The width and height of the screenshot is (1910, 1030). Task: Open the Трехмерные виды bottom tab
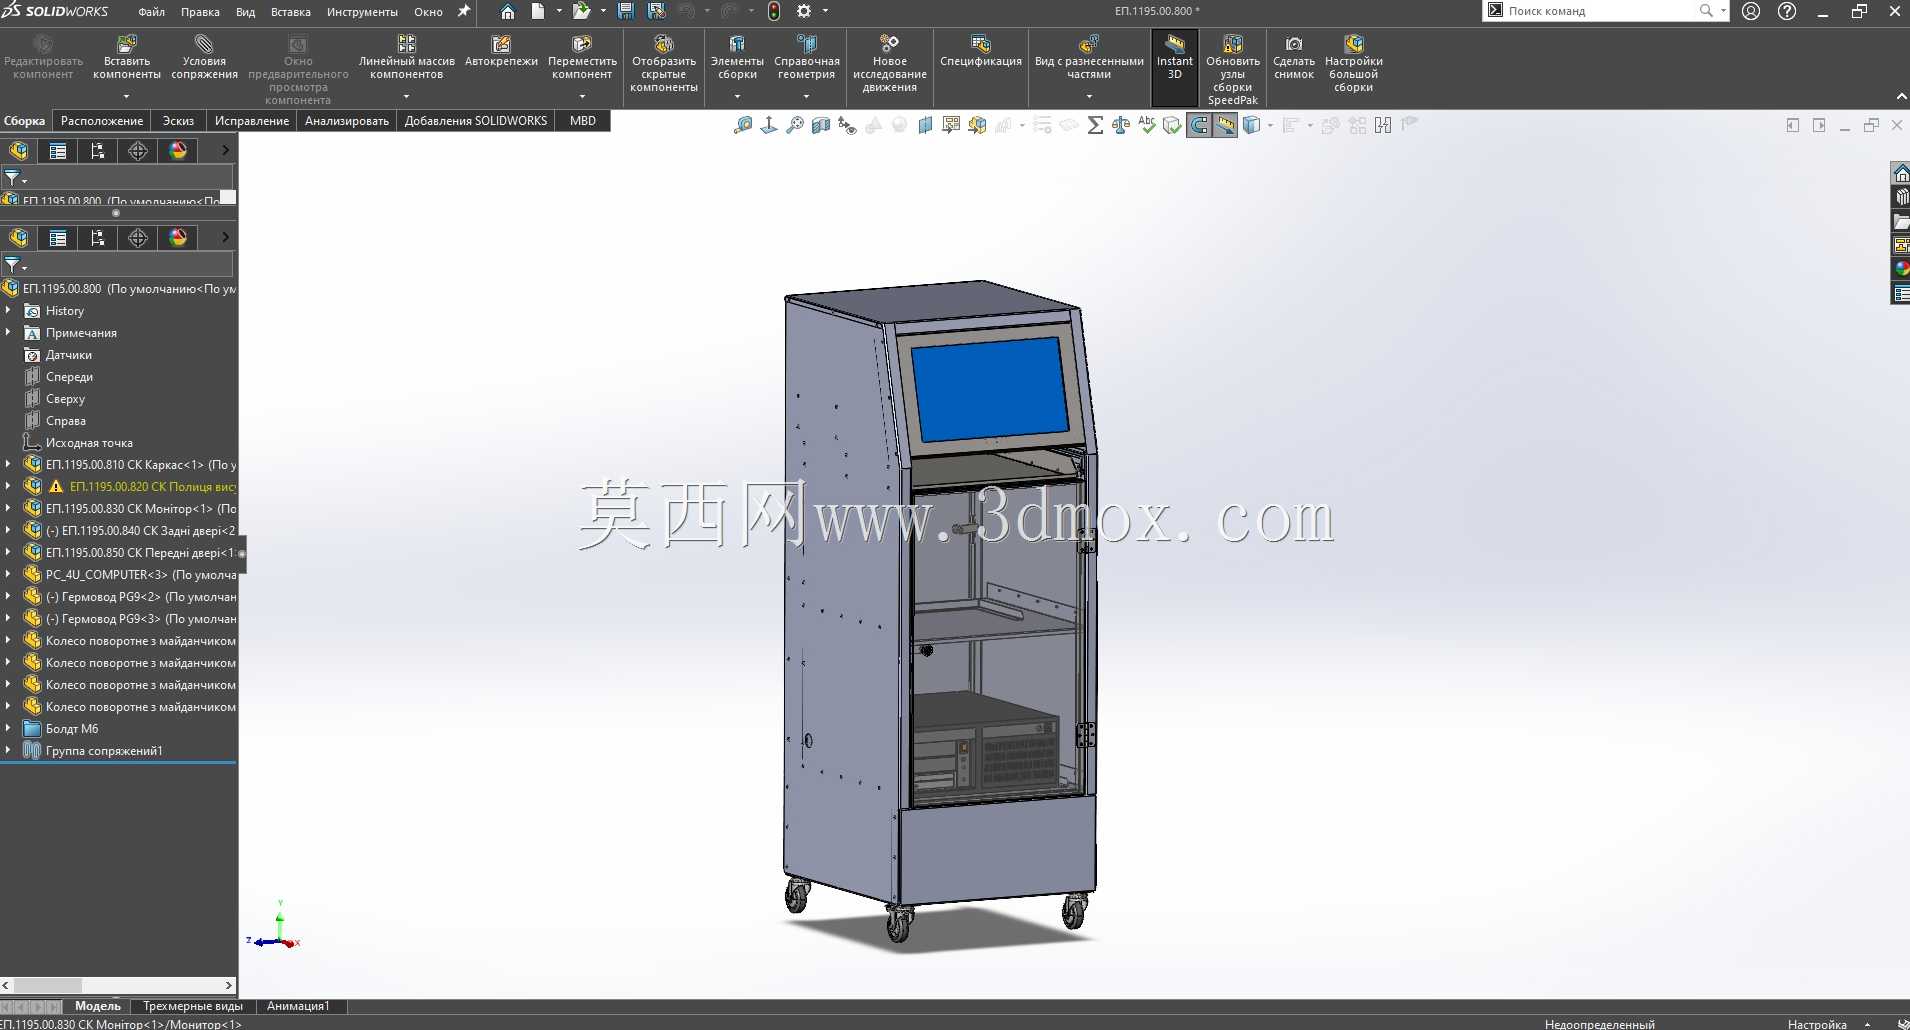click(192, 1006)
